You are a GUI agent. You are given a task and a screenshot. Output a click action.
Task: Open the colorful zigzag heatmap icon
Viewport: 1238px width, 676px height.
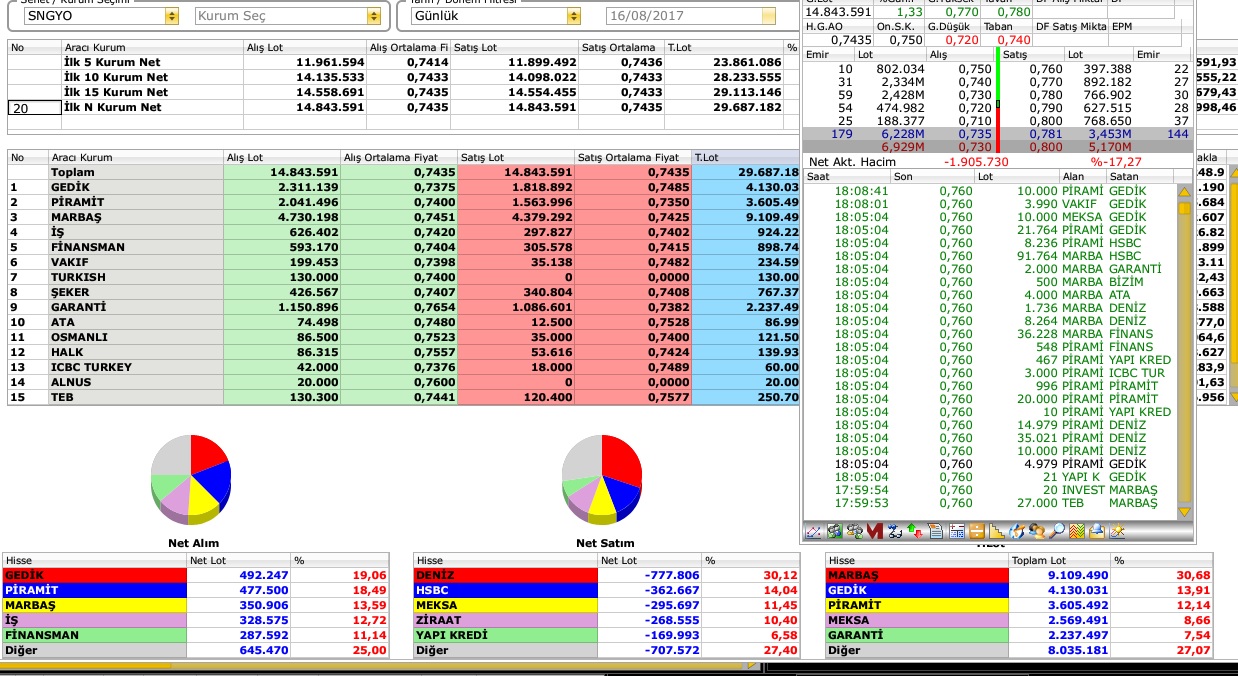(1077, 531)
